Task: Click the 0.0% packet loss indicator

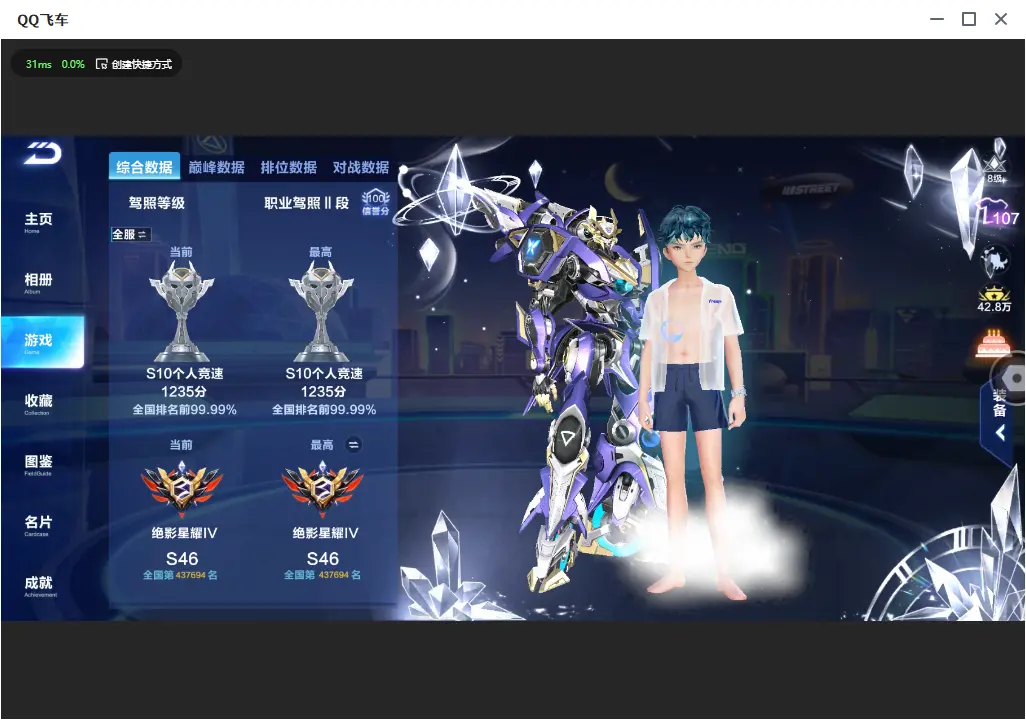Action: 73,64
